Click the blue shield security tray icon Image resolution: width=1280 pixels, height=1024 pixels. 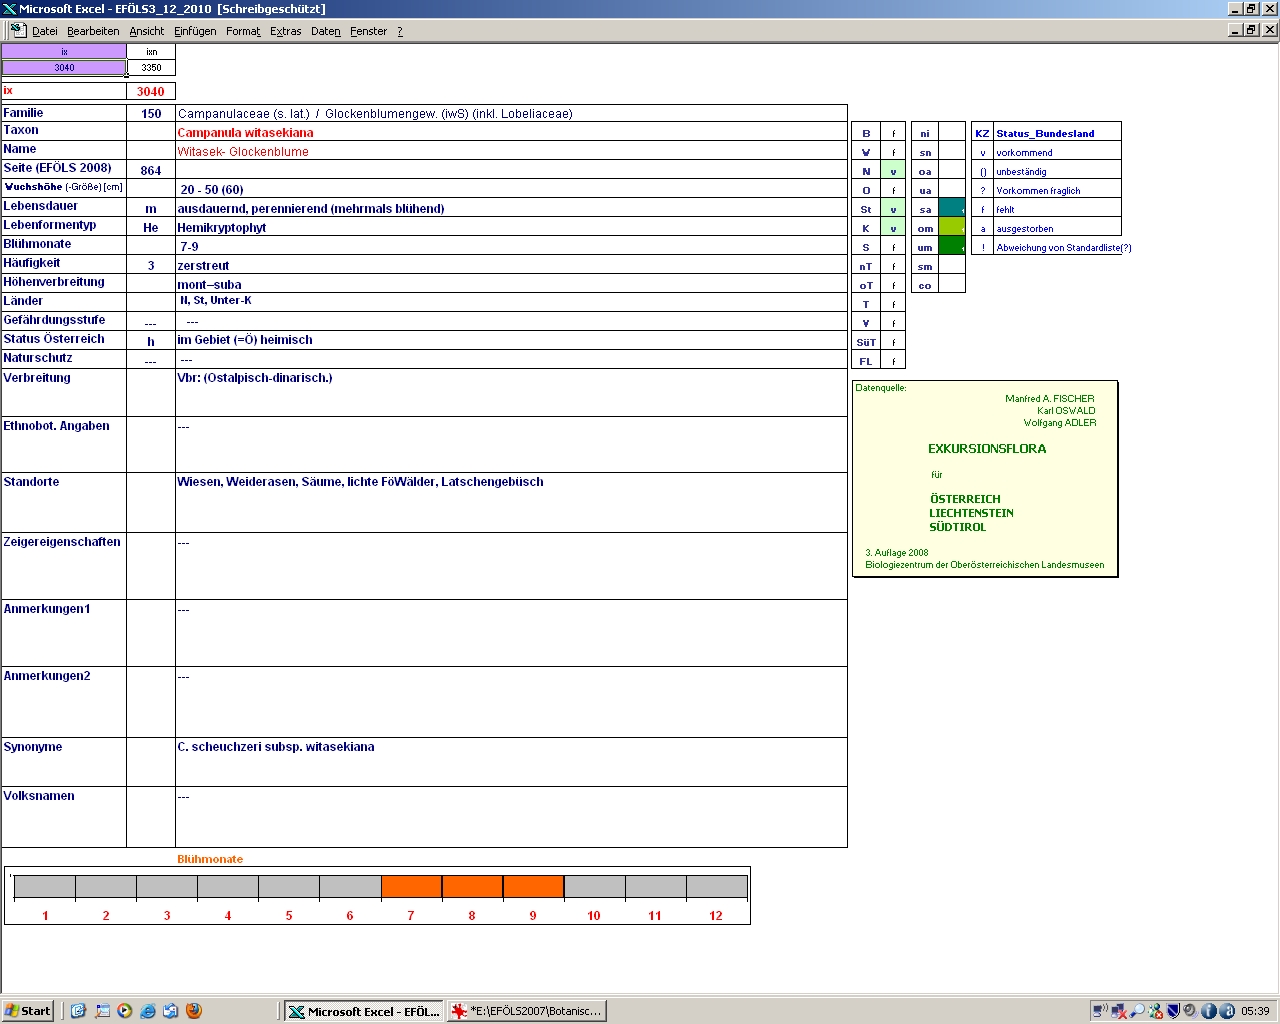point(1173,1011)
